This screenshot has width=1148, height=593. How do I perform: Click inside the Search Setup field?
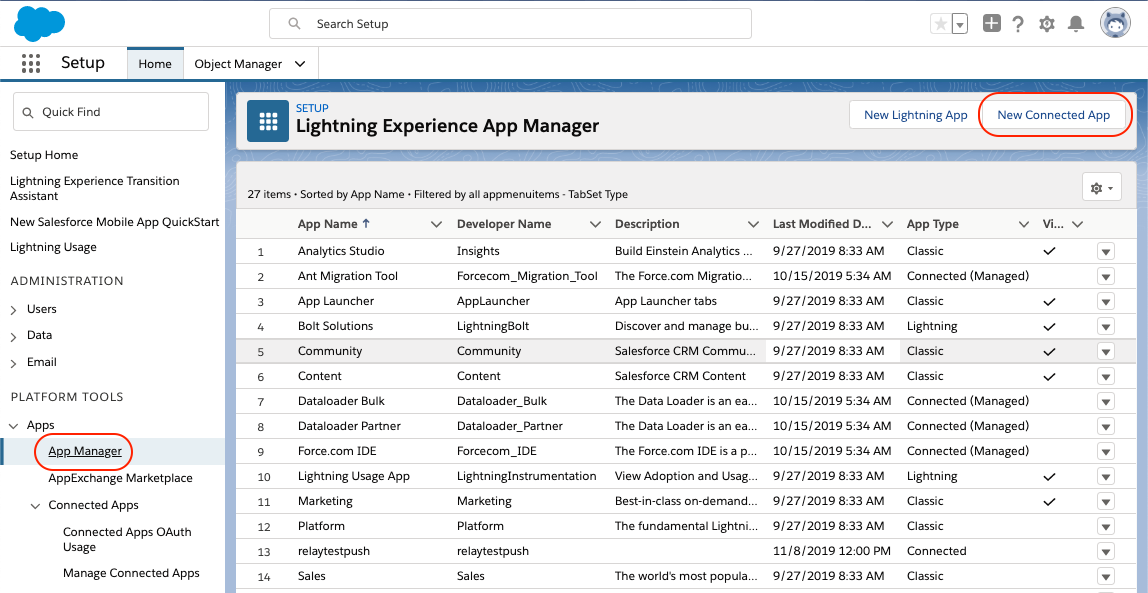coord(511,23)
